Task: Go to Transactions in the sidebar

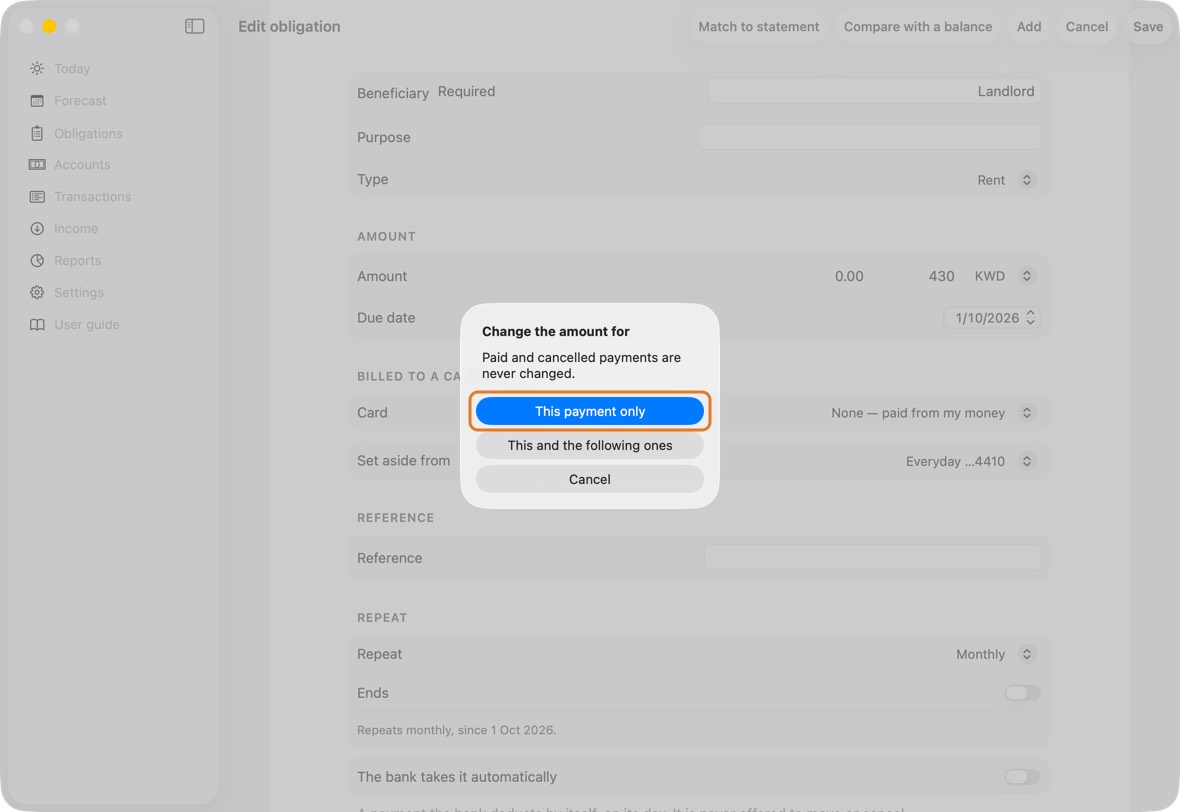Action: pyautogui.click(x=93, y=196)
